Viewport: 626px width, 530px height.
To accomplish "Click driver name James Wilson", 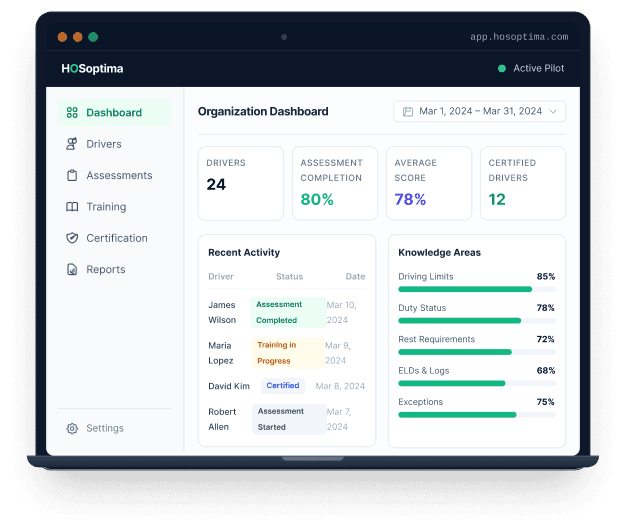I will pos(222,312).
